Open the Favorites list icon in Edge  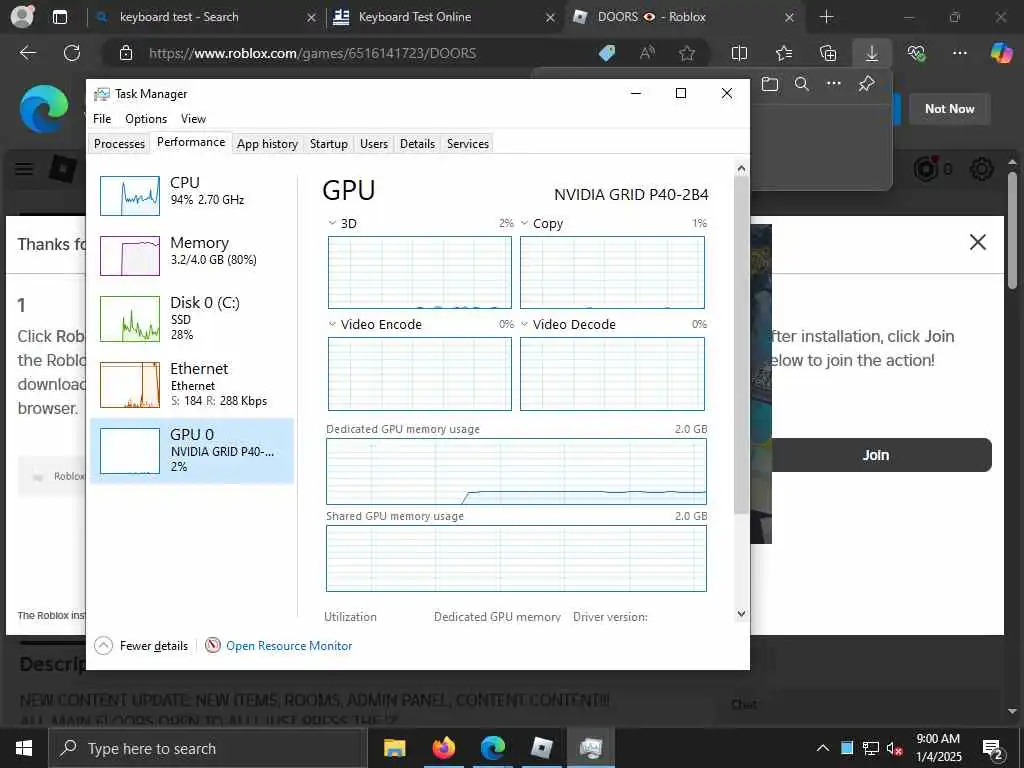click(784, 53)
